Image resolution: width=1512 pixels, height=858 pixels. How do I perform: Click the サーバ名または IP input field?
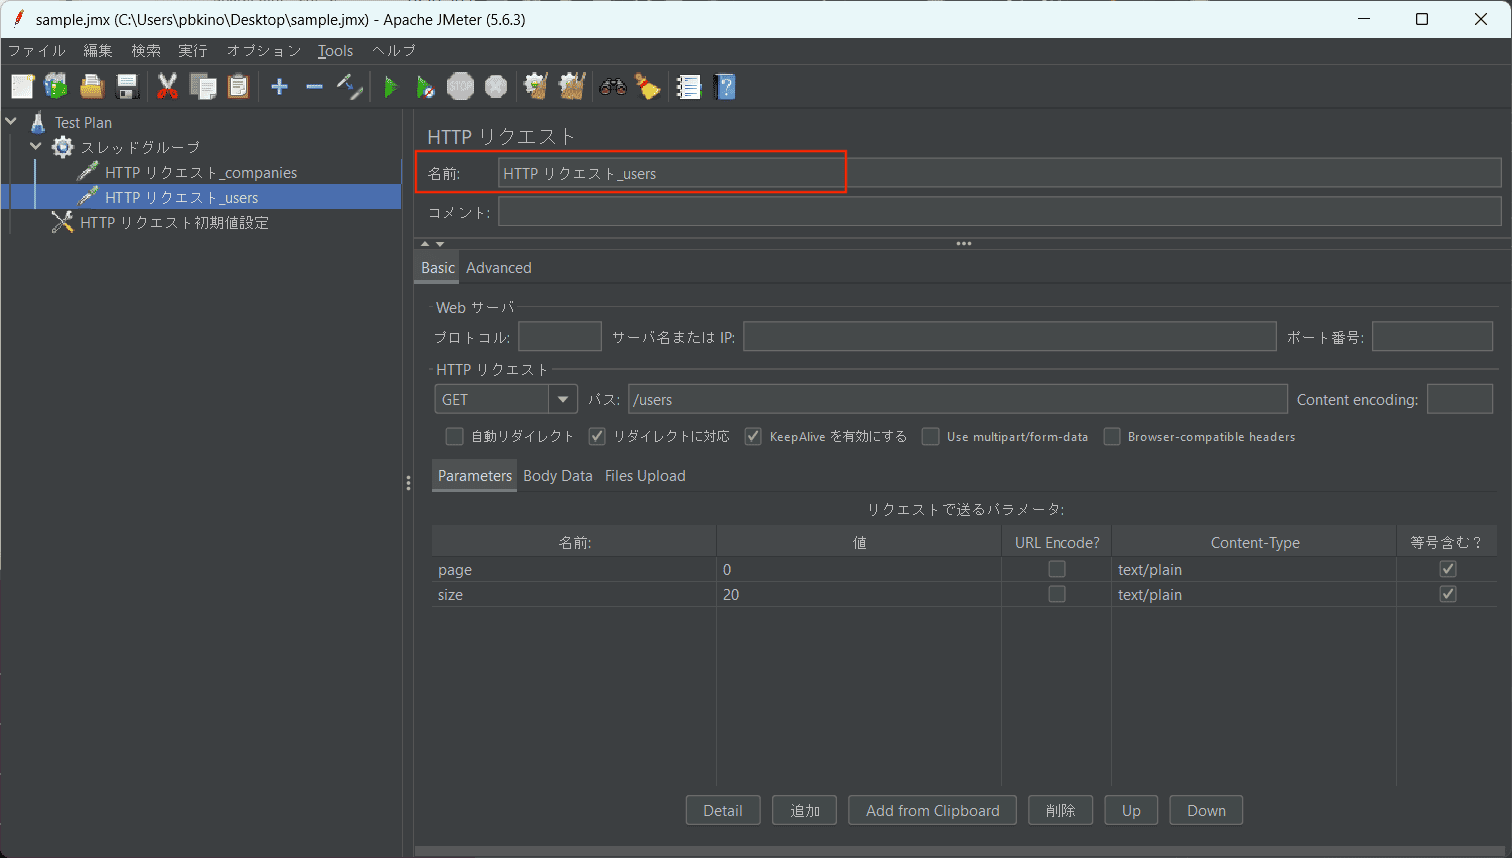coord(1010,336)
